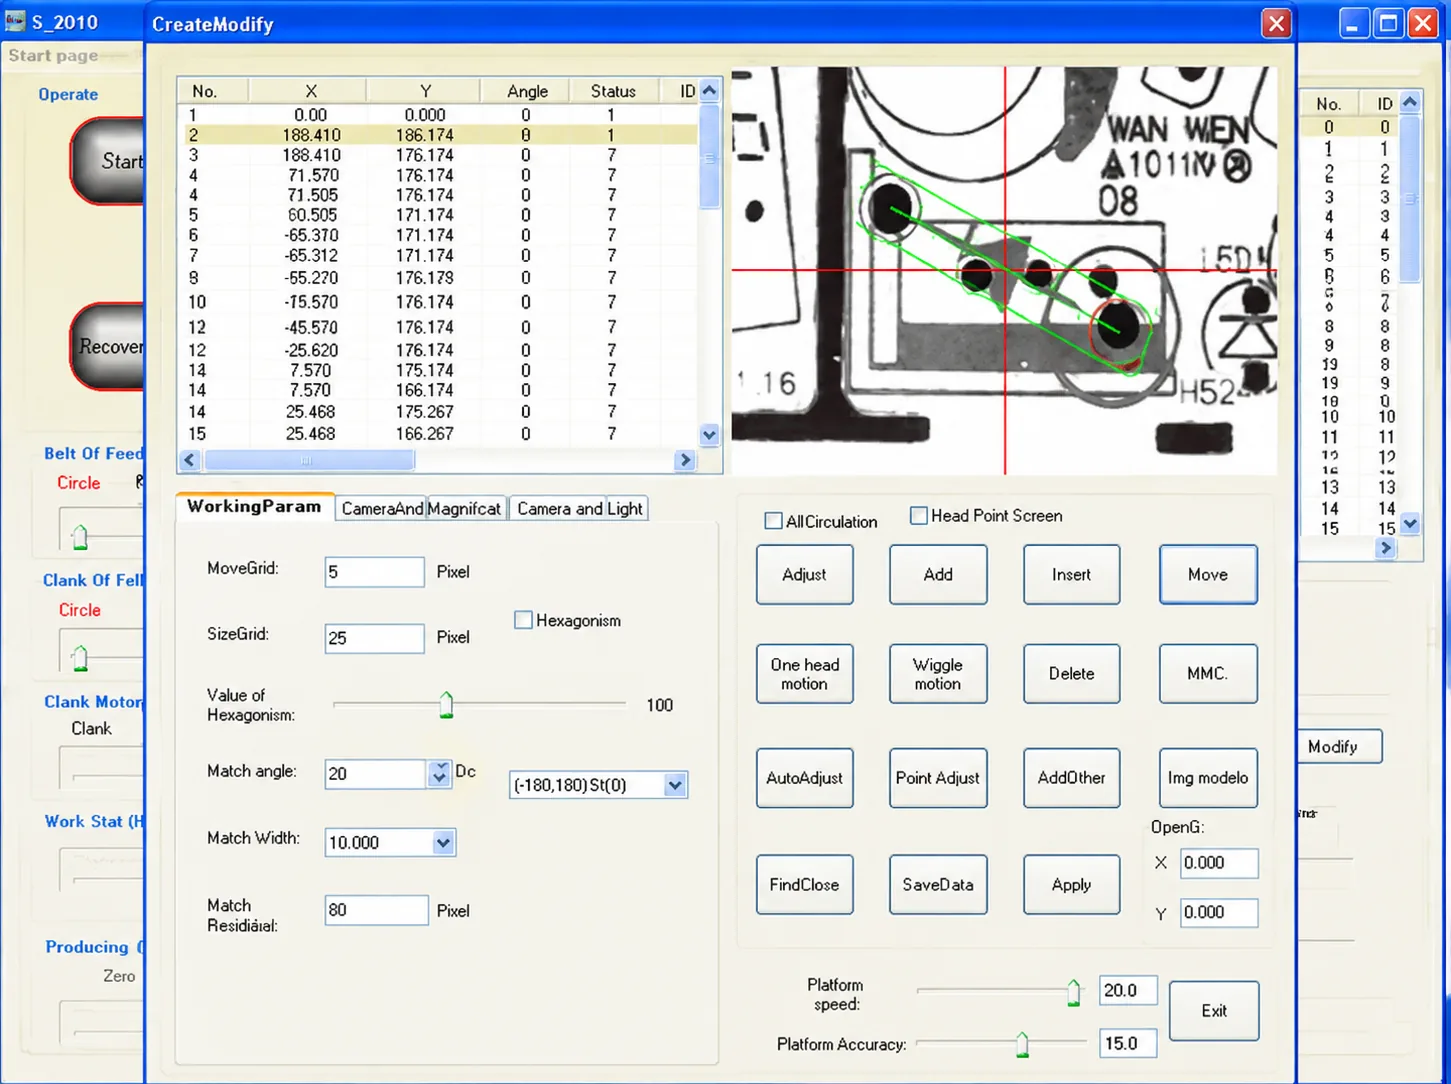Open the Match Width dropdown

[443, 843]
